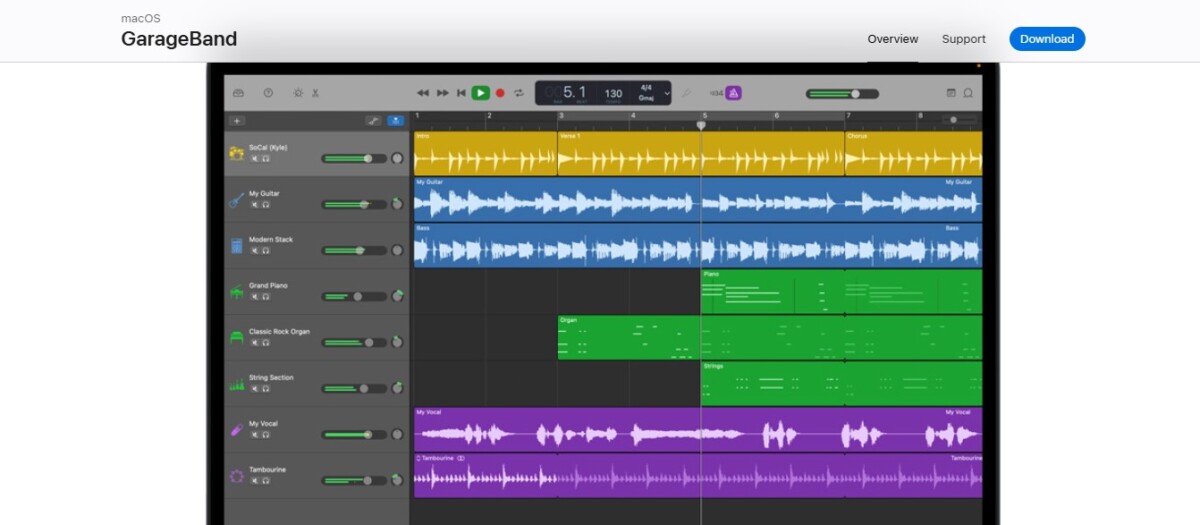Toggle the 1234 count-in button
Image resolution: width=1200 pixels, height=525 pixels.
tap(716, 93)
